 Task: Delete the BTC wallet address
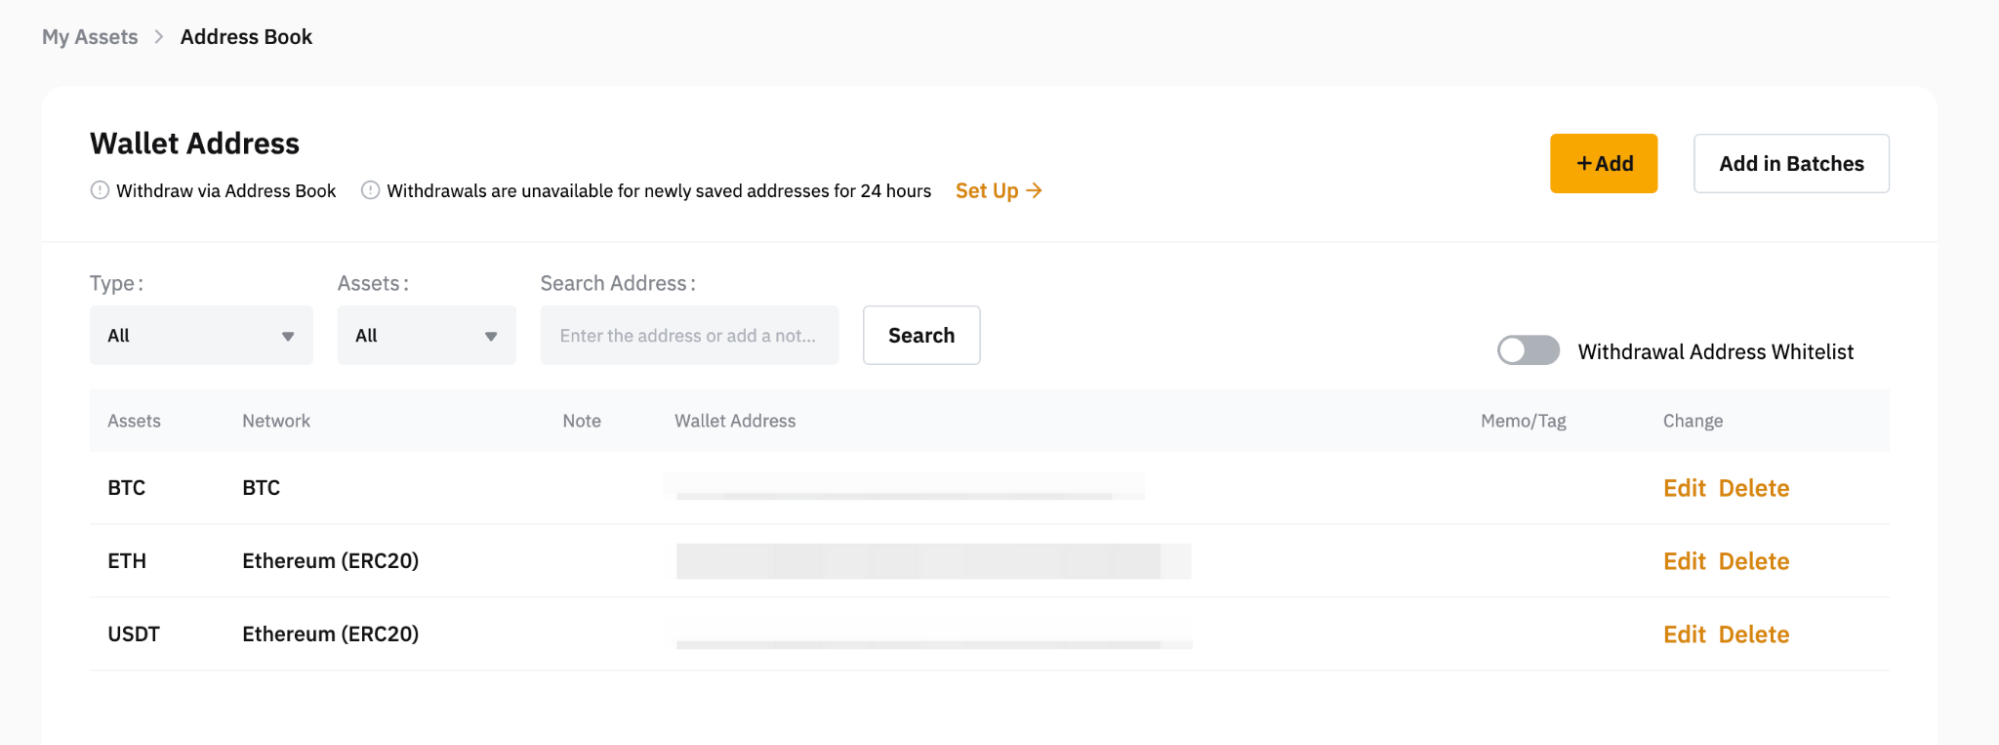[1753, 488]
